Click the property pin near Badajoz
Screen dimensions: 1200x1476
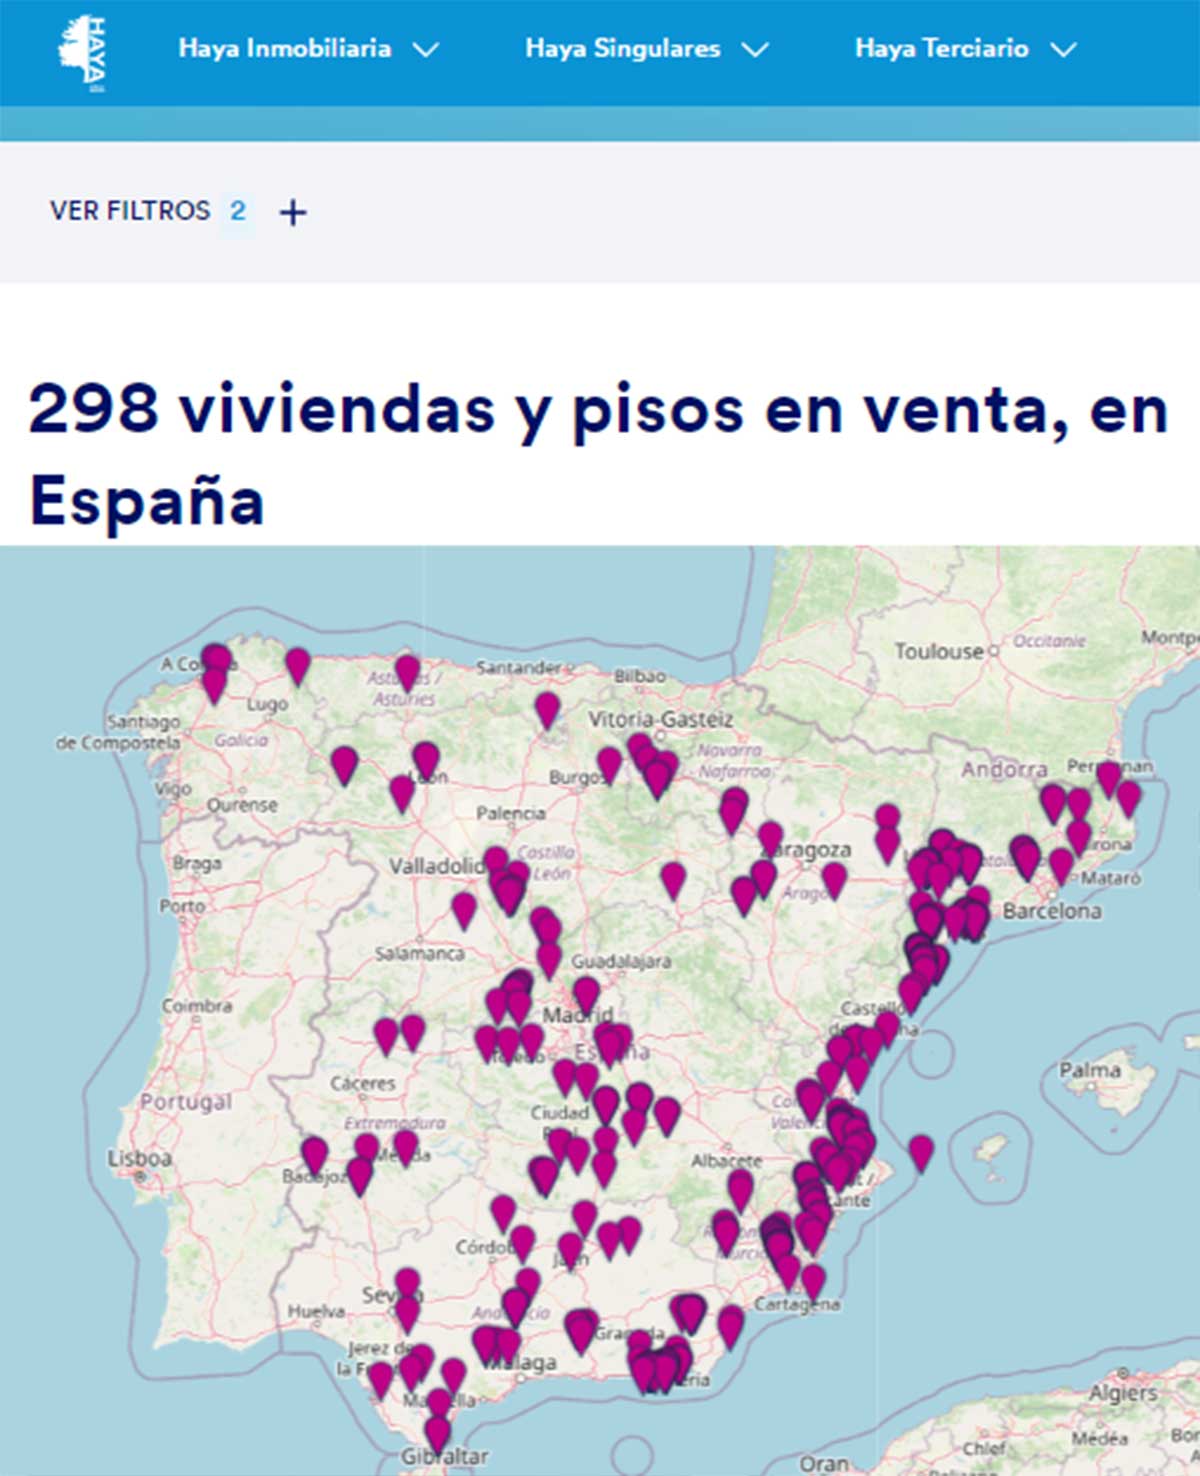(x=313, y=1155)
